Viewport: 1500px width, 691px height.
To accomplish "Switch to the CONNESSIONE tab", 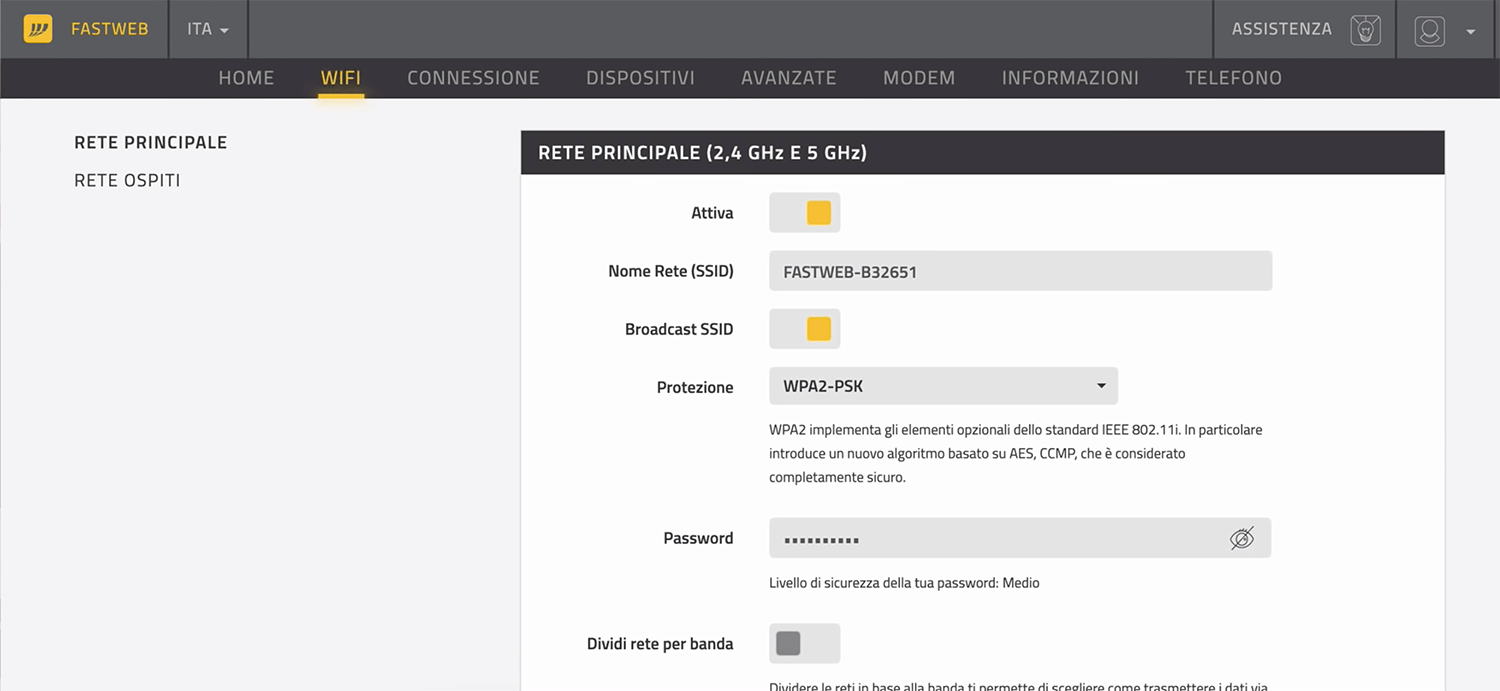I will 473,78.
